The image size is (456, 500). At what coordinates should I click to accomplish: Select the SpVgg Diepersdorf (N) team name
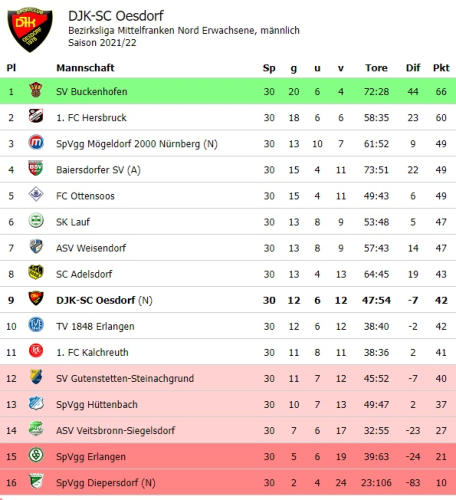(106, 483)
